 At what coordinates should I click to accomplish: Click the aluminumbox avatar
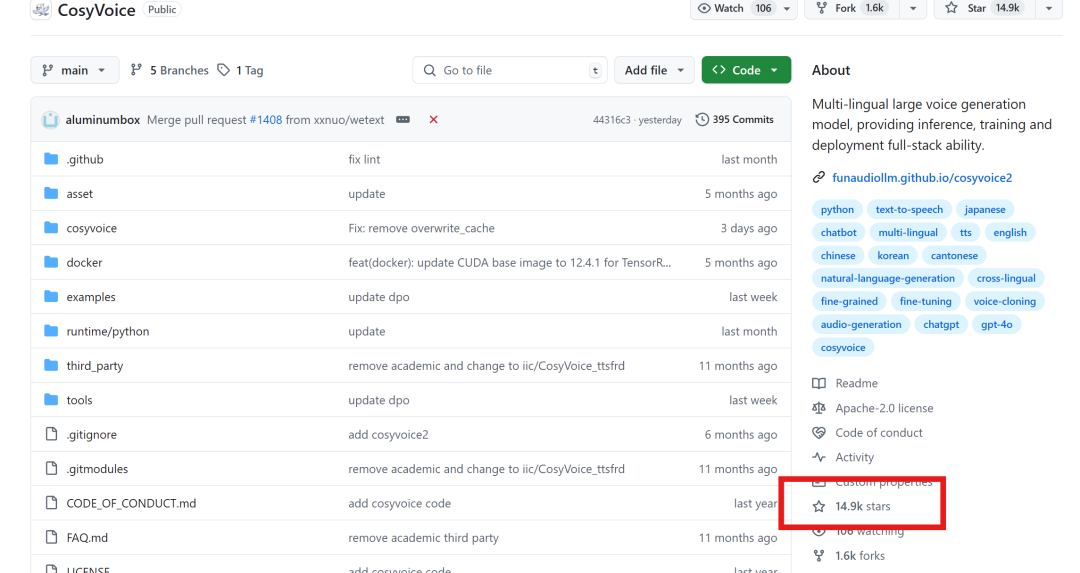tap(50, 120)
